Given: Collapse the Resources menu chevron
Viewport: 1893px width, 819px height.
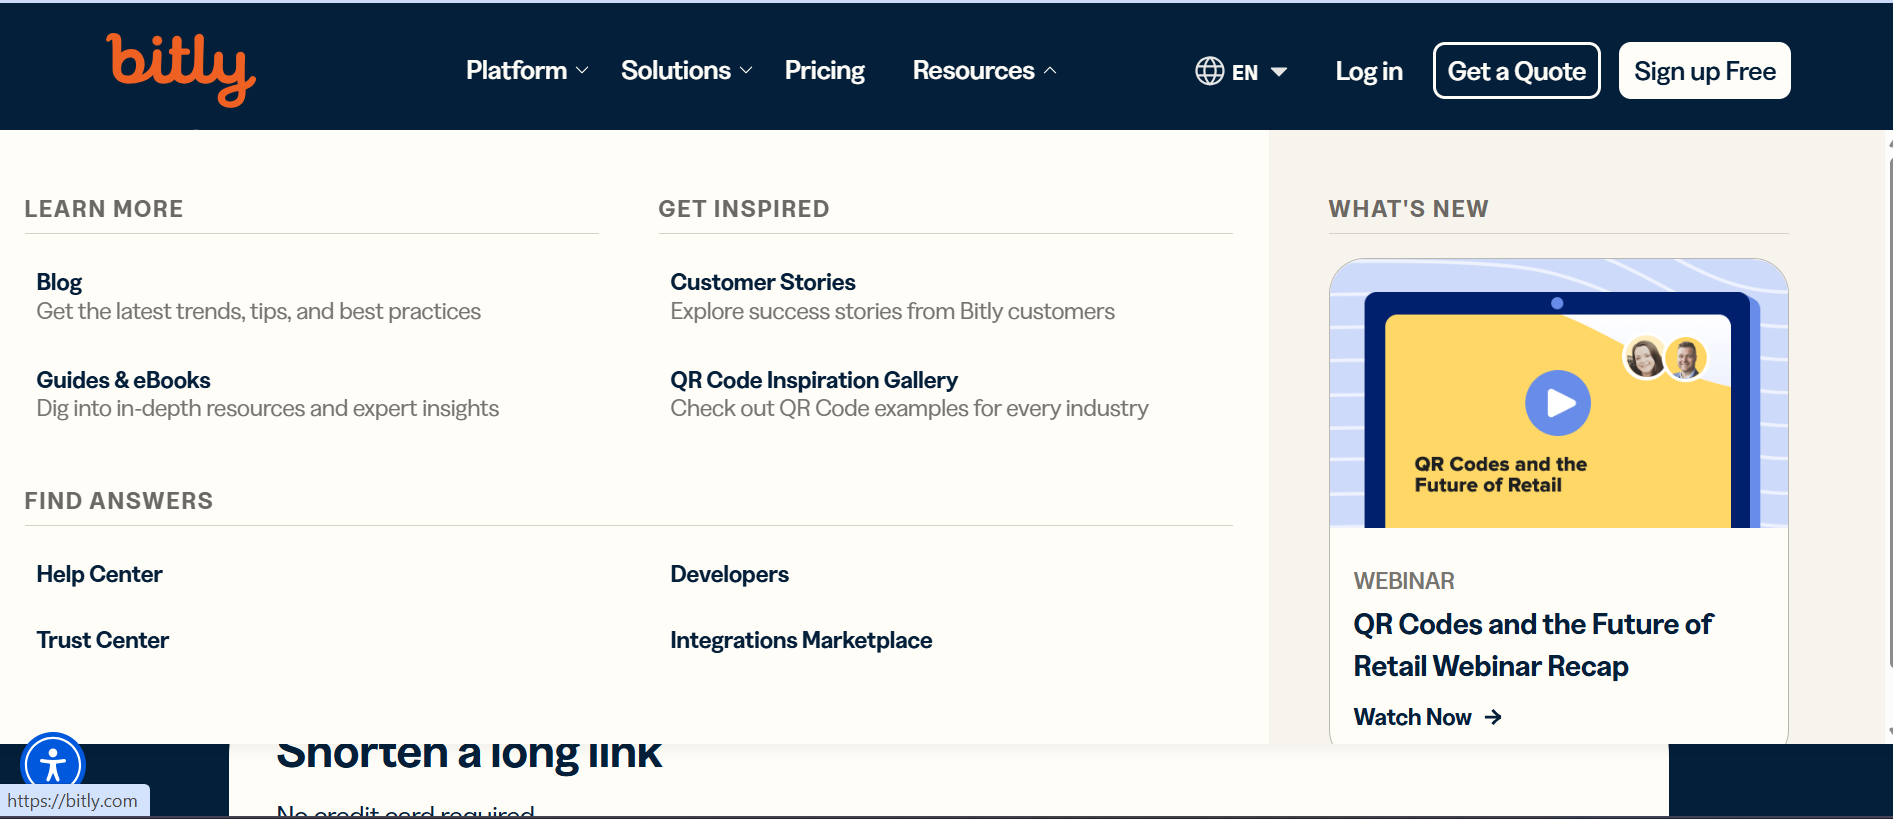Looking at the screenshot, I should 1050,71.
